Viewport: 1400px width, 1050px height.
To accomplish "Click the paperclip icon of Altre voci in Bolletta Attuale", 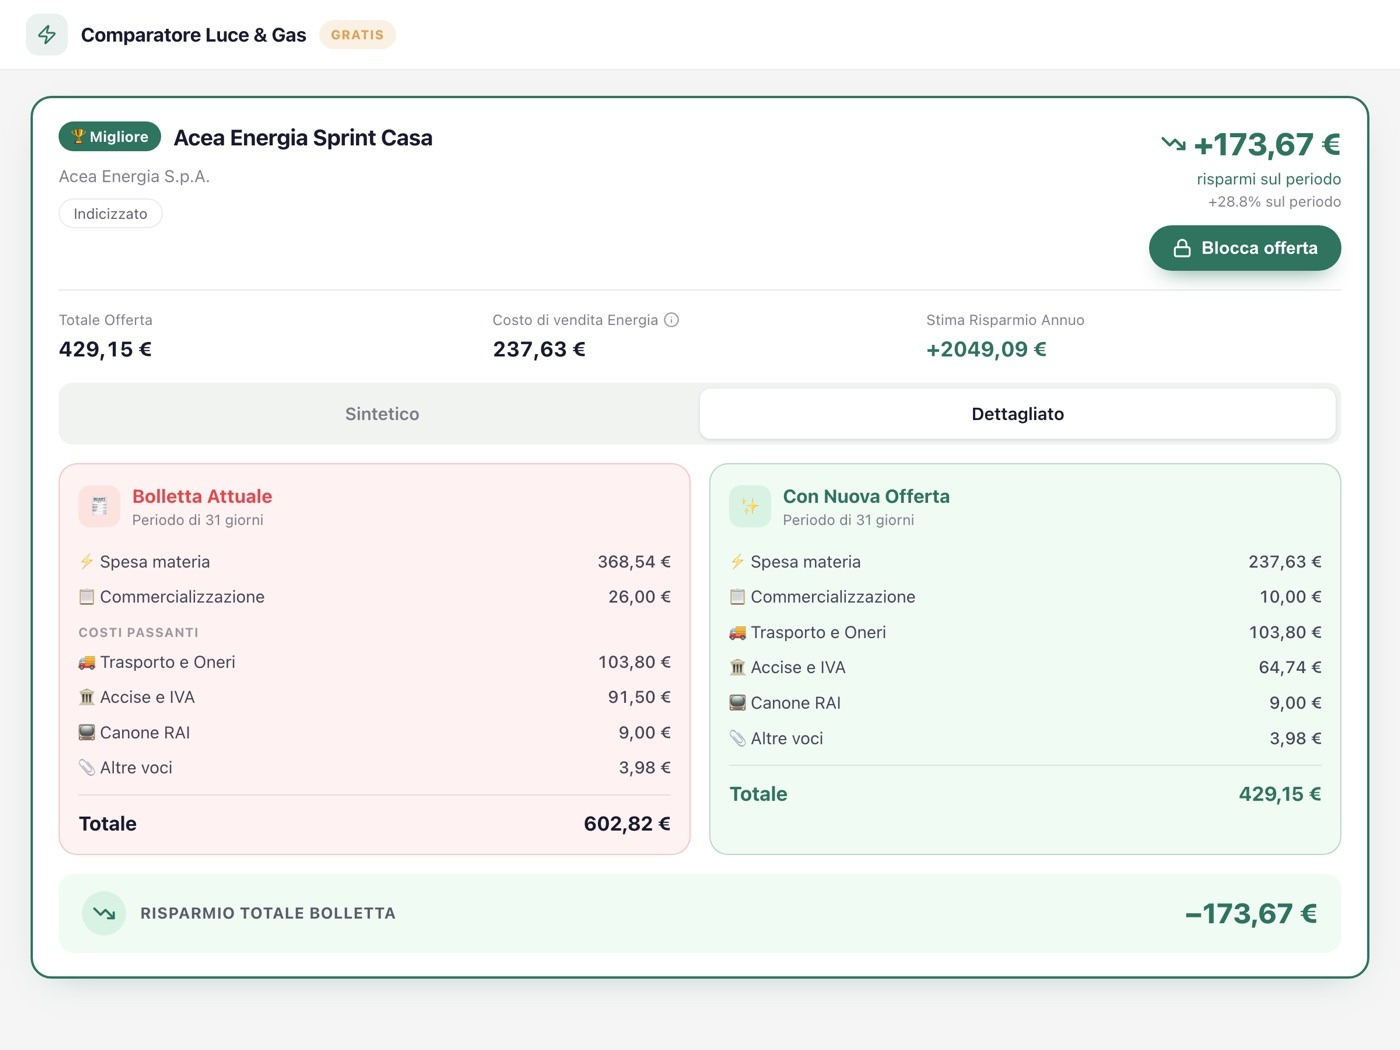I will click(x=87, y=768).
